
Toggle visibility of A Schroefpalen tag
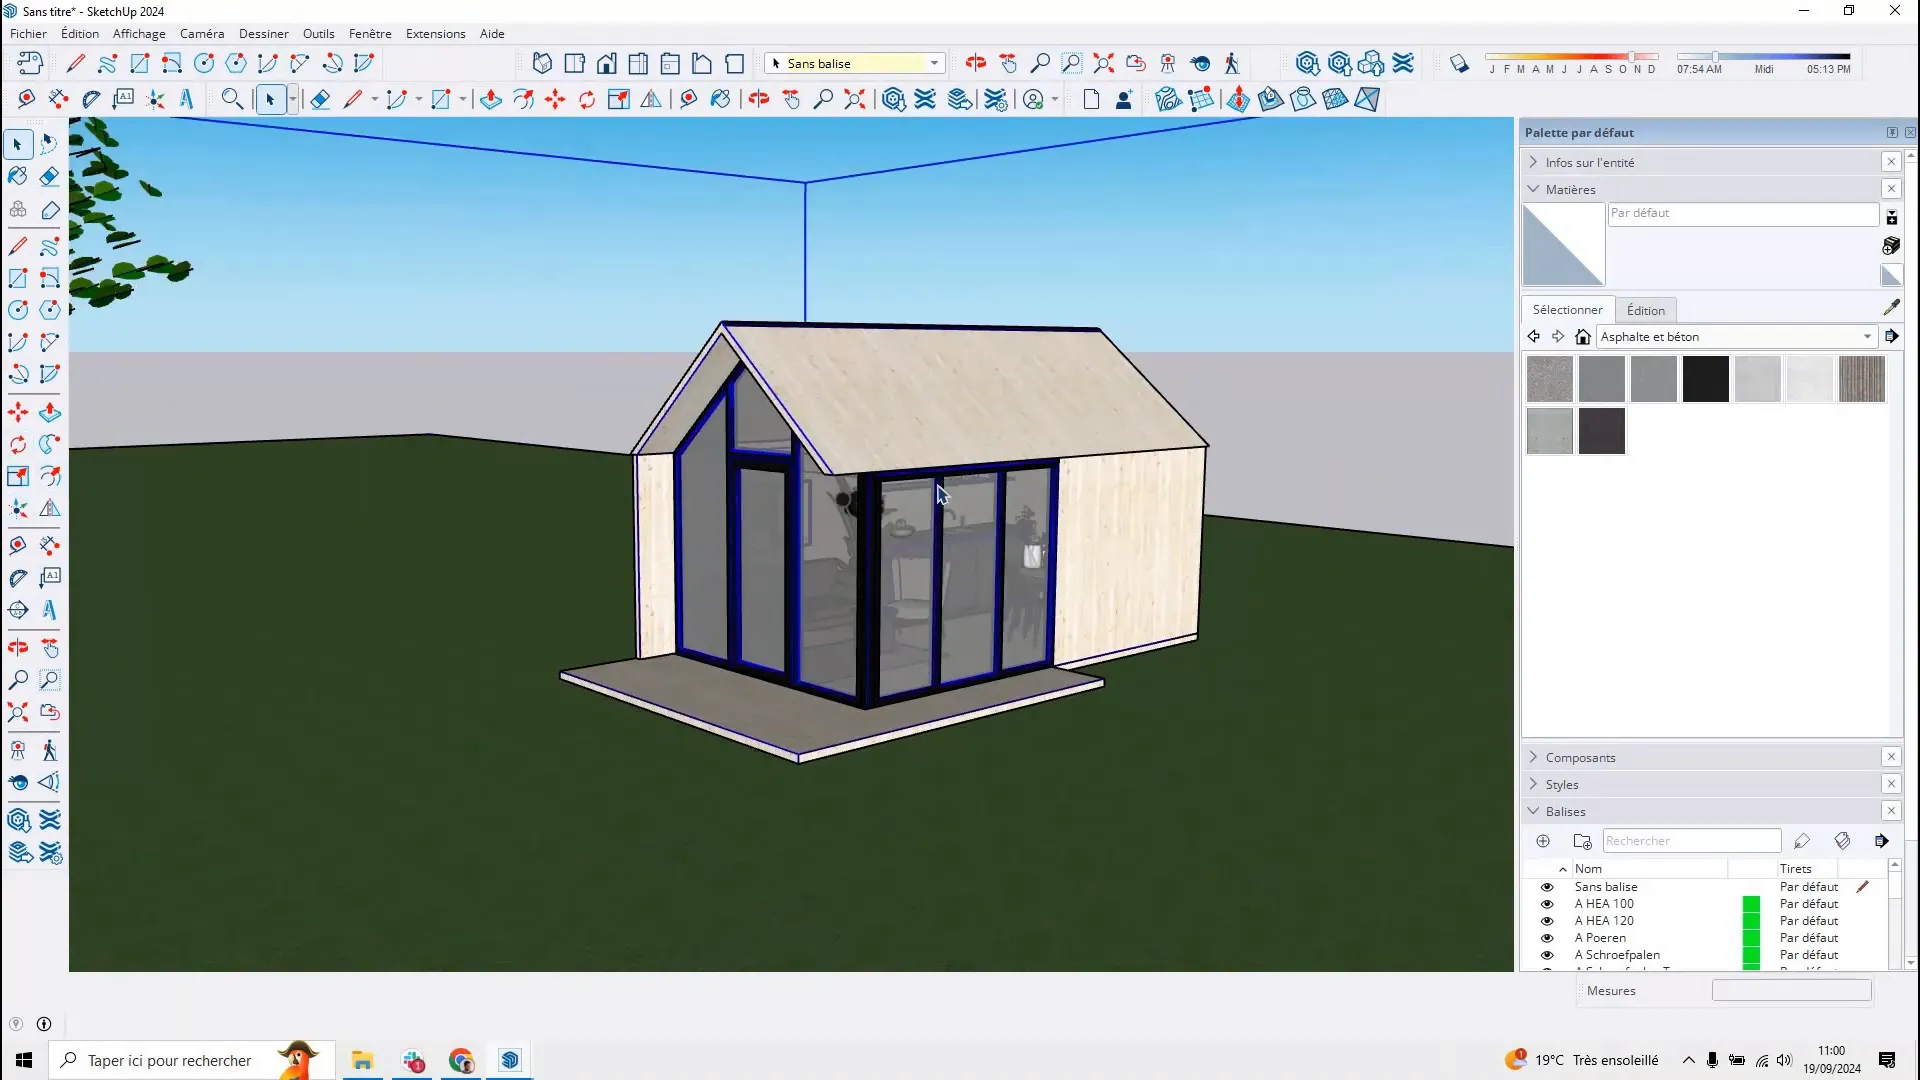(1547, 955)
